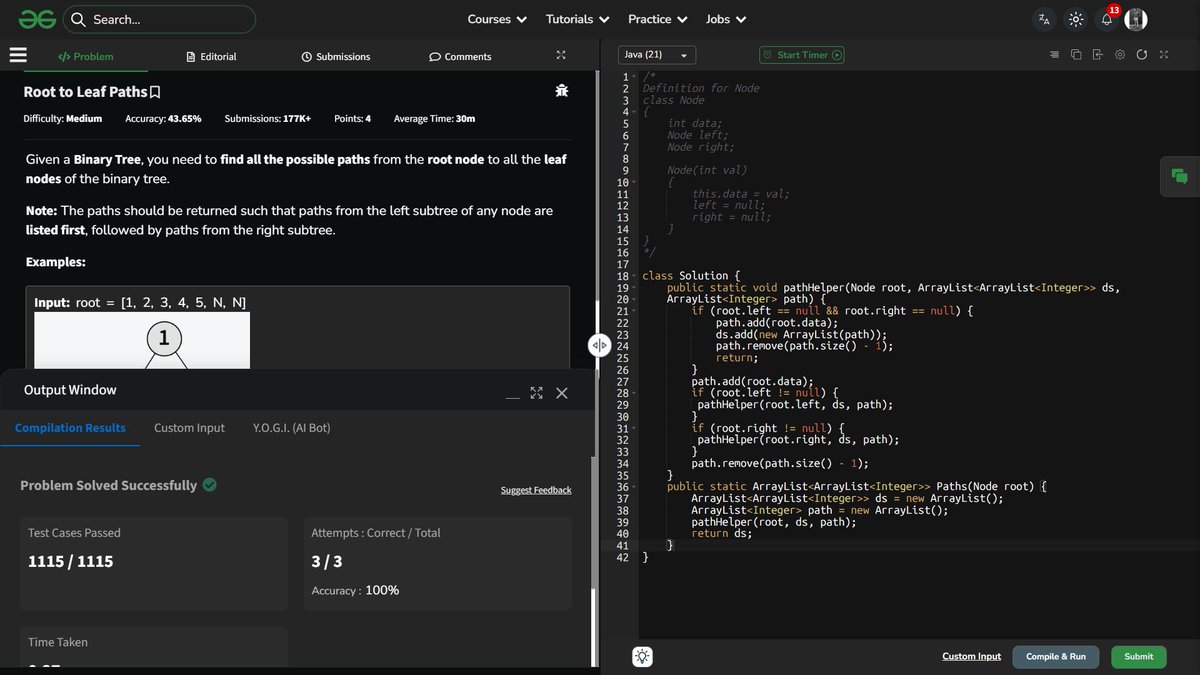The height and width of the screenshot is (675, 1200).
Task: Click the 'Average Time: 30m' stat
Action: 434,119
